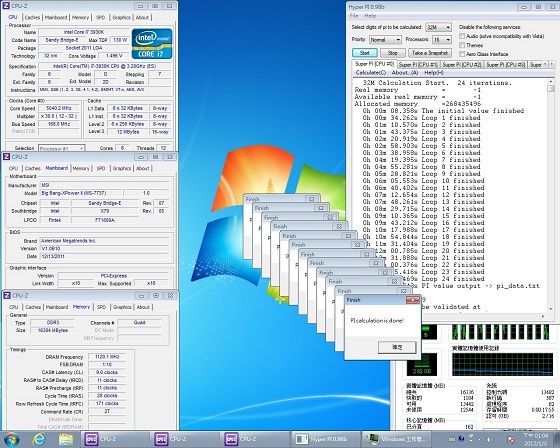Open CPU tab in Mainboard CPU-Z window
560x448 pixels.
(x=13, y=168)
